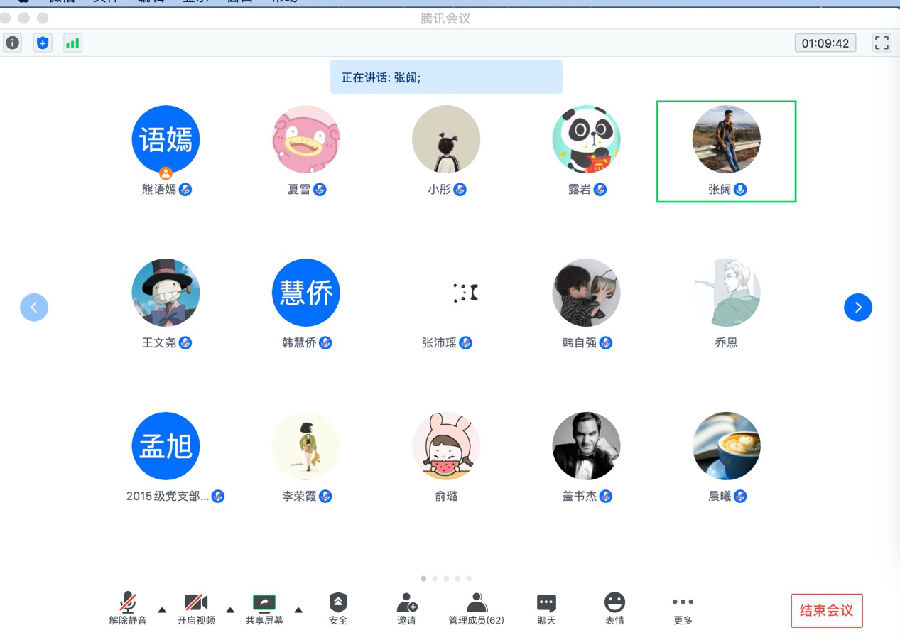Image resolution: width=900 pixels, height=633 pixels.
Task: Select the highlighted speaker 张阔's avatar
Action: [x=726, y=140]
